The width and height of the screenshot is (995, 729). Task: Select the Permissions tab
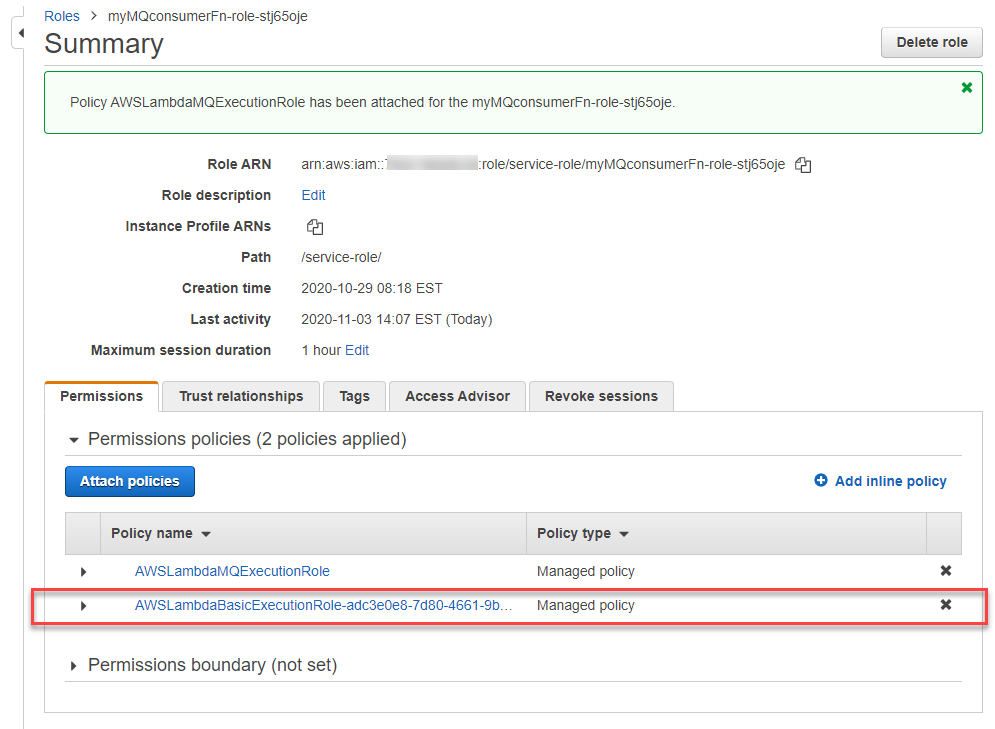point(102,397)
